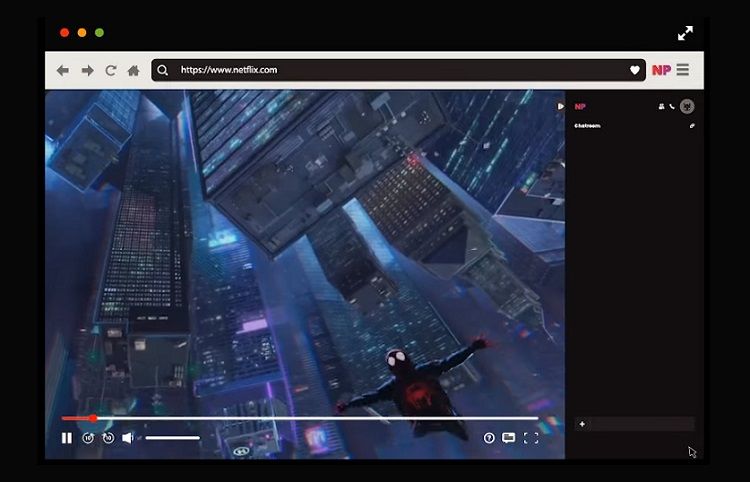Favorite the page with the heart icon
This screenshot has height=482, width=750.
[x=635, y=70]
